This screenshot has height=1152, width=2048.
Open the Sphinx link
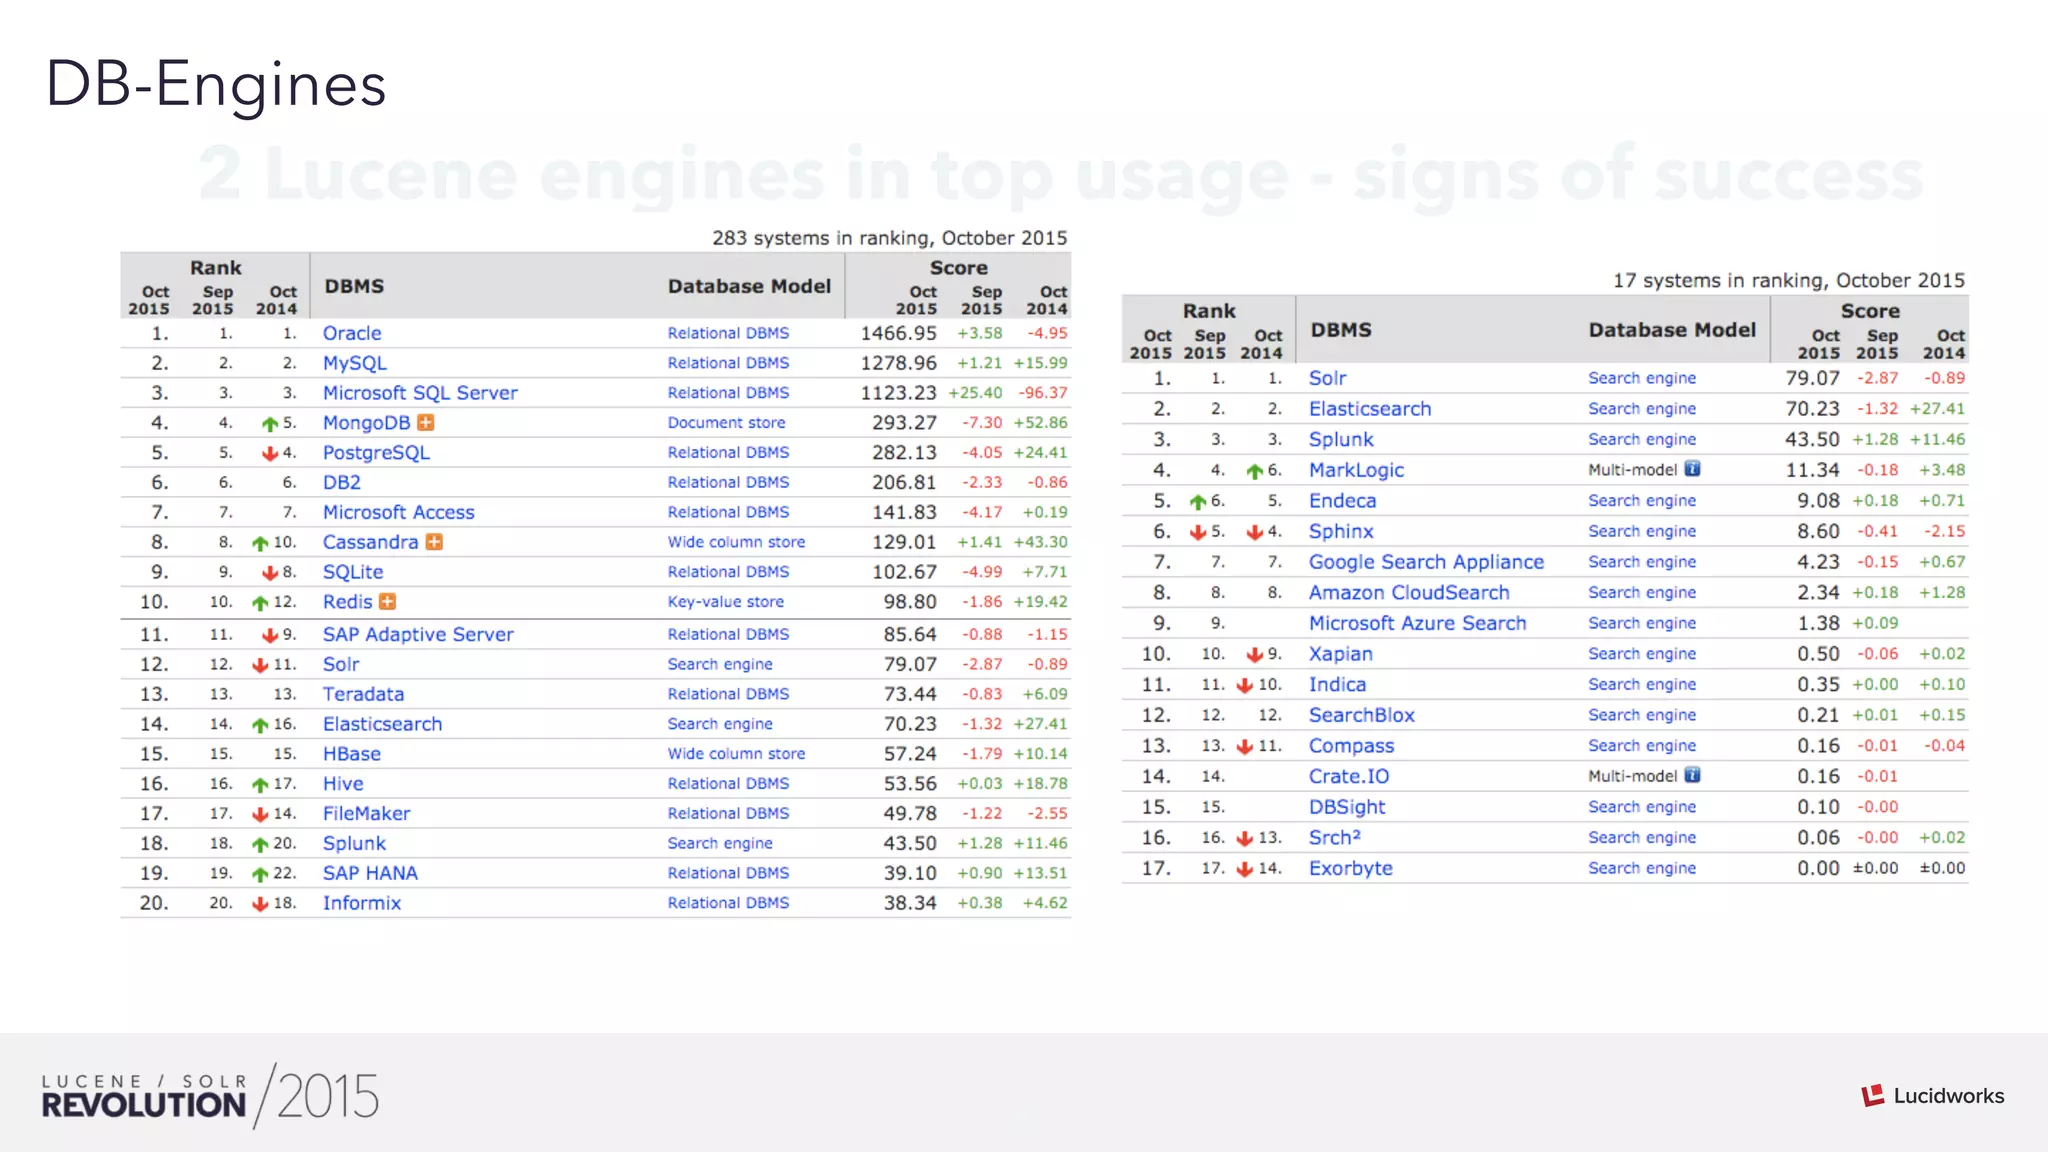click(x=1341, y=532)
